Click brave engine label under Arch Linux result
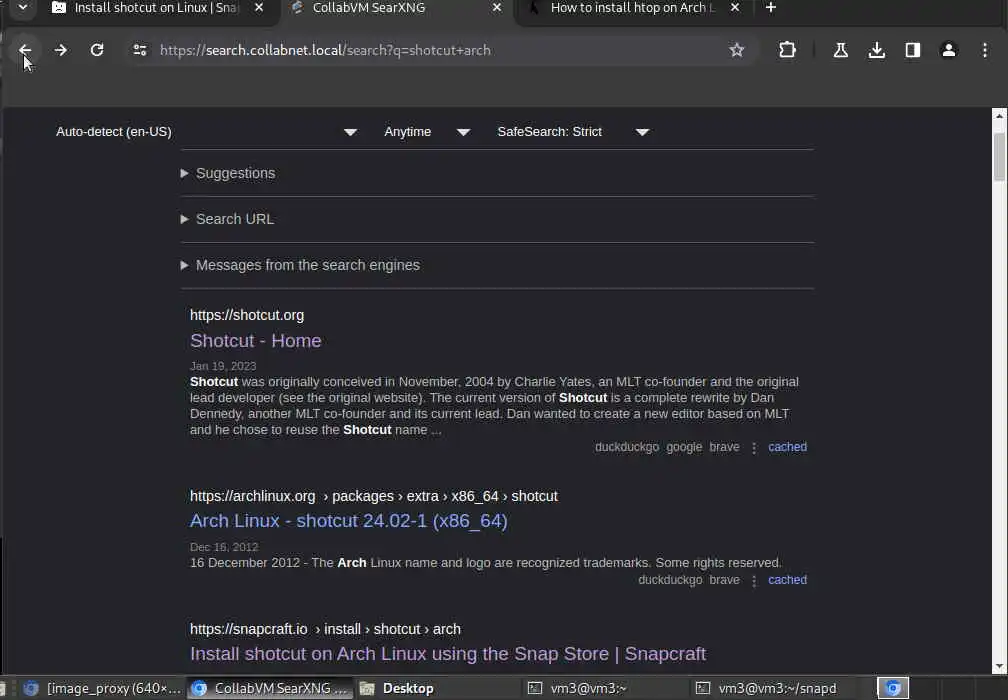 [x=724, y=580]
